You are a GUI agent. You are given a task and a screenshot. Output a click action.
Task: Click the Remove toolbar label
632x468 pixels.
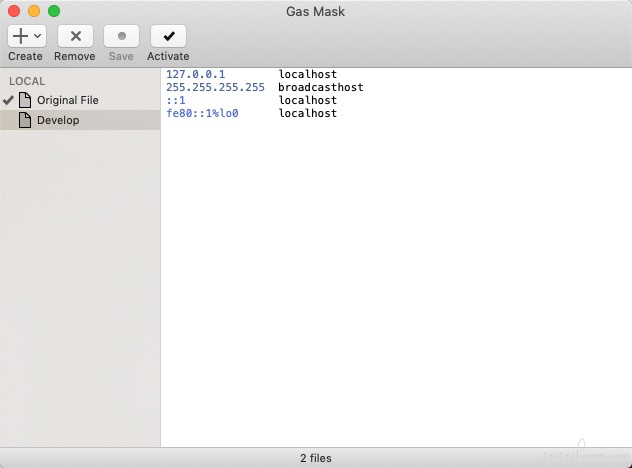75,56
